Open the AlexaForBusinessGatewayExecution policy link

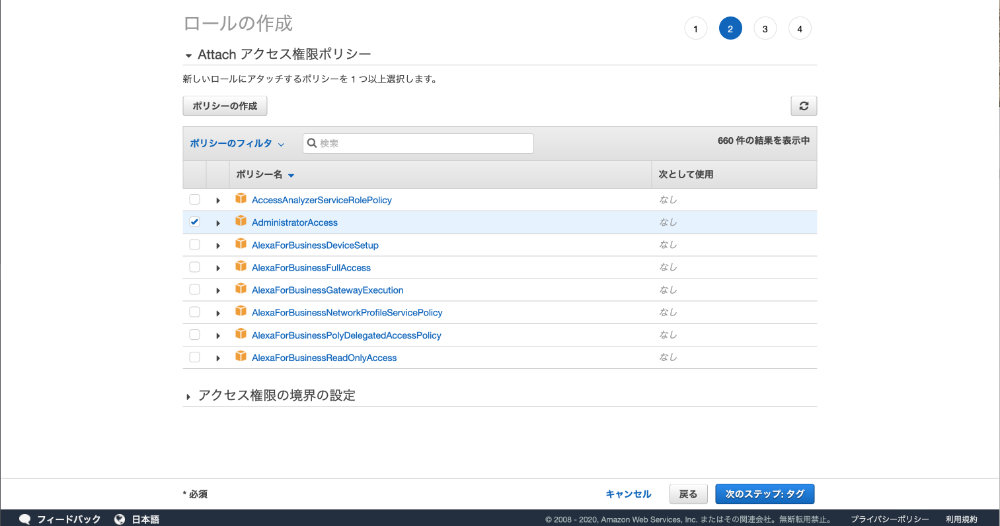click(x=327, y=290)
